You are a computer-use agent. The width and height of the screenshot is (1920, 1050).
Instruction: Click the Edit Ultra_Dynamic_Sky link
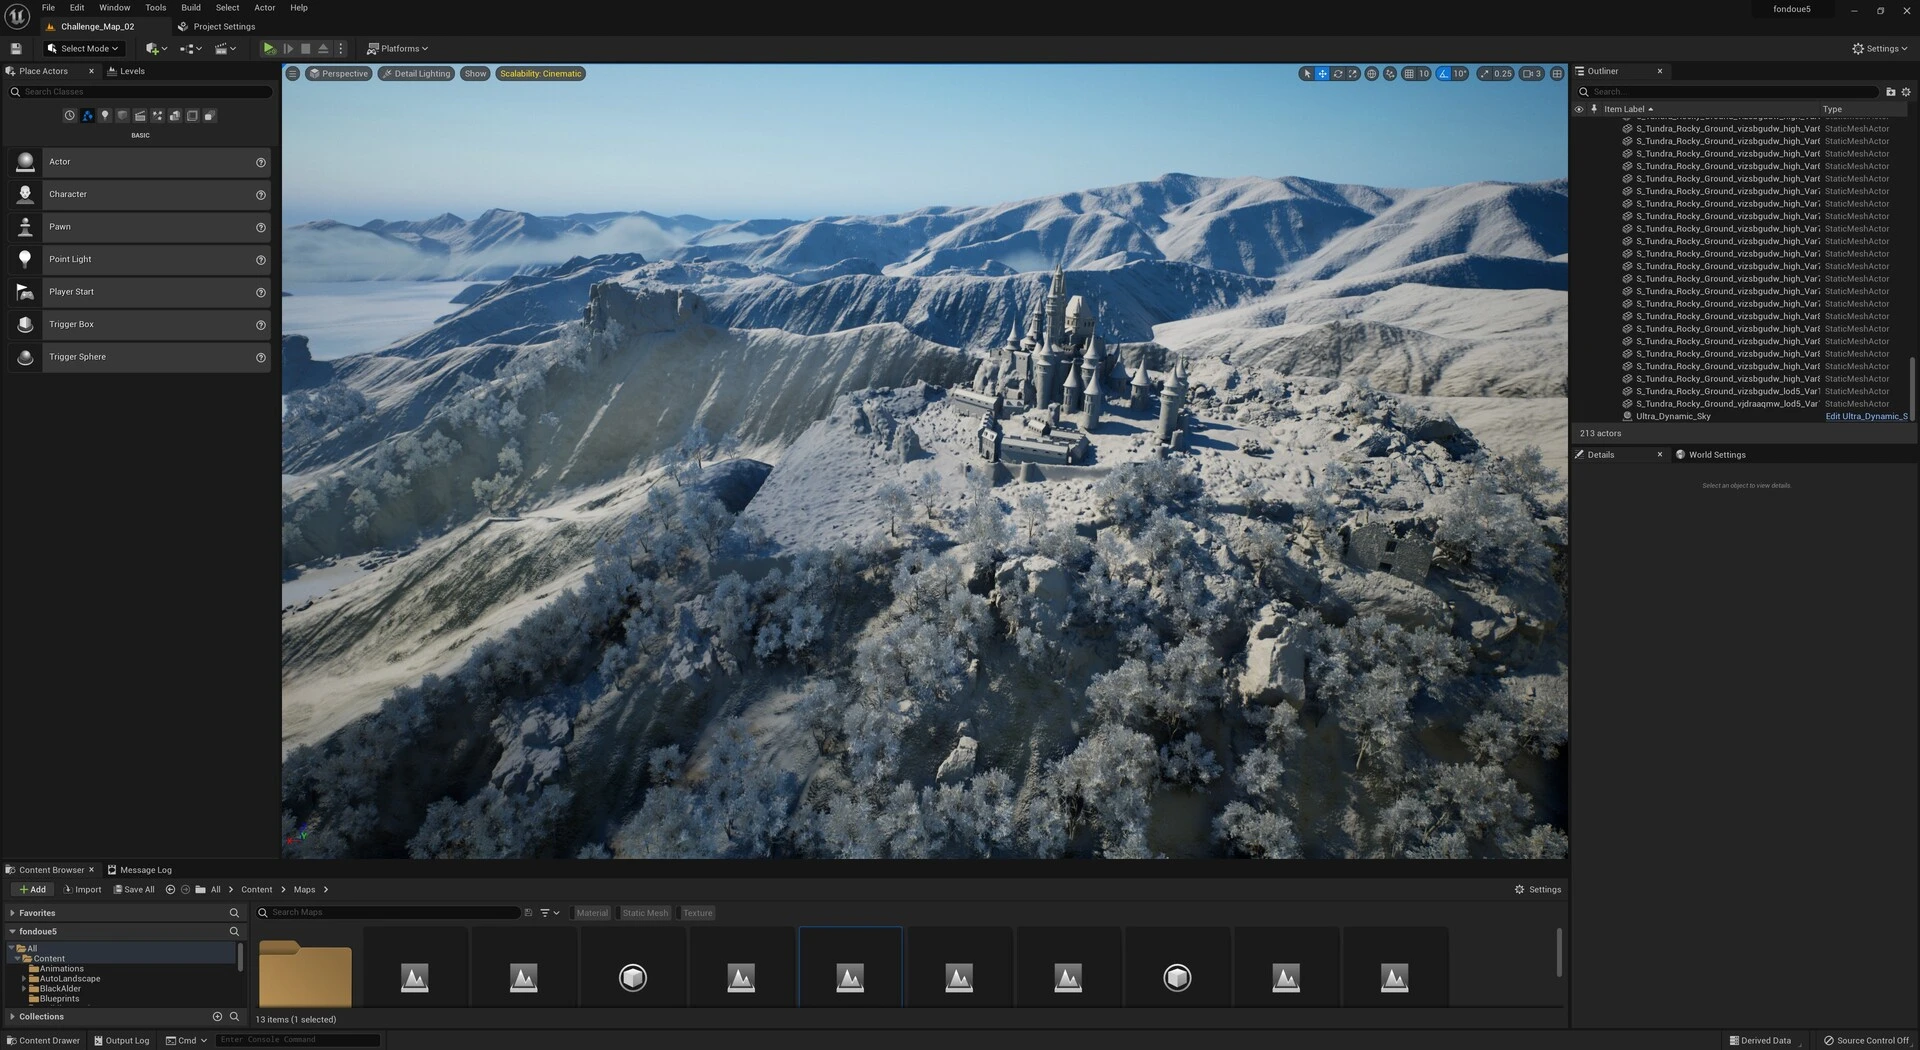point(1866,417)
